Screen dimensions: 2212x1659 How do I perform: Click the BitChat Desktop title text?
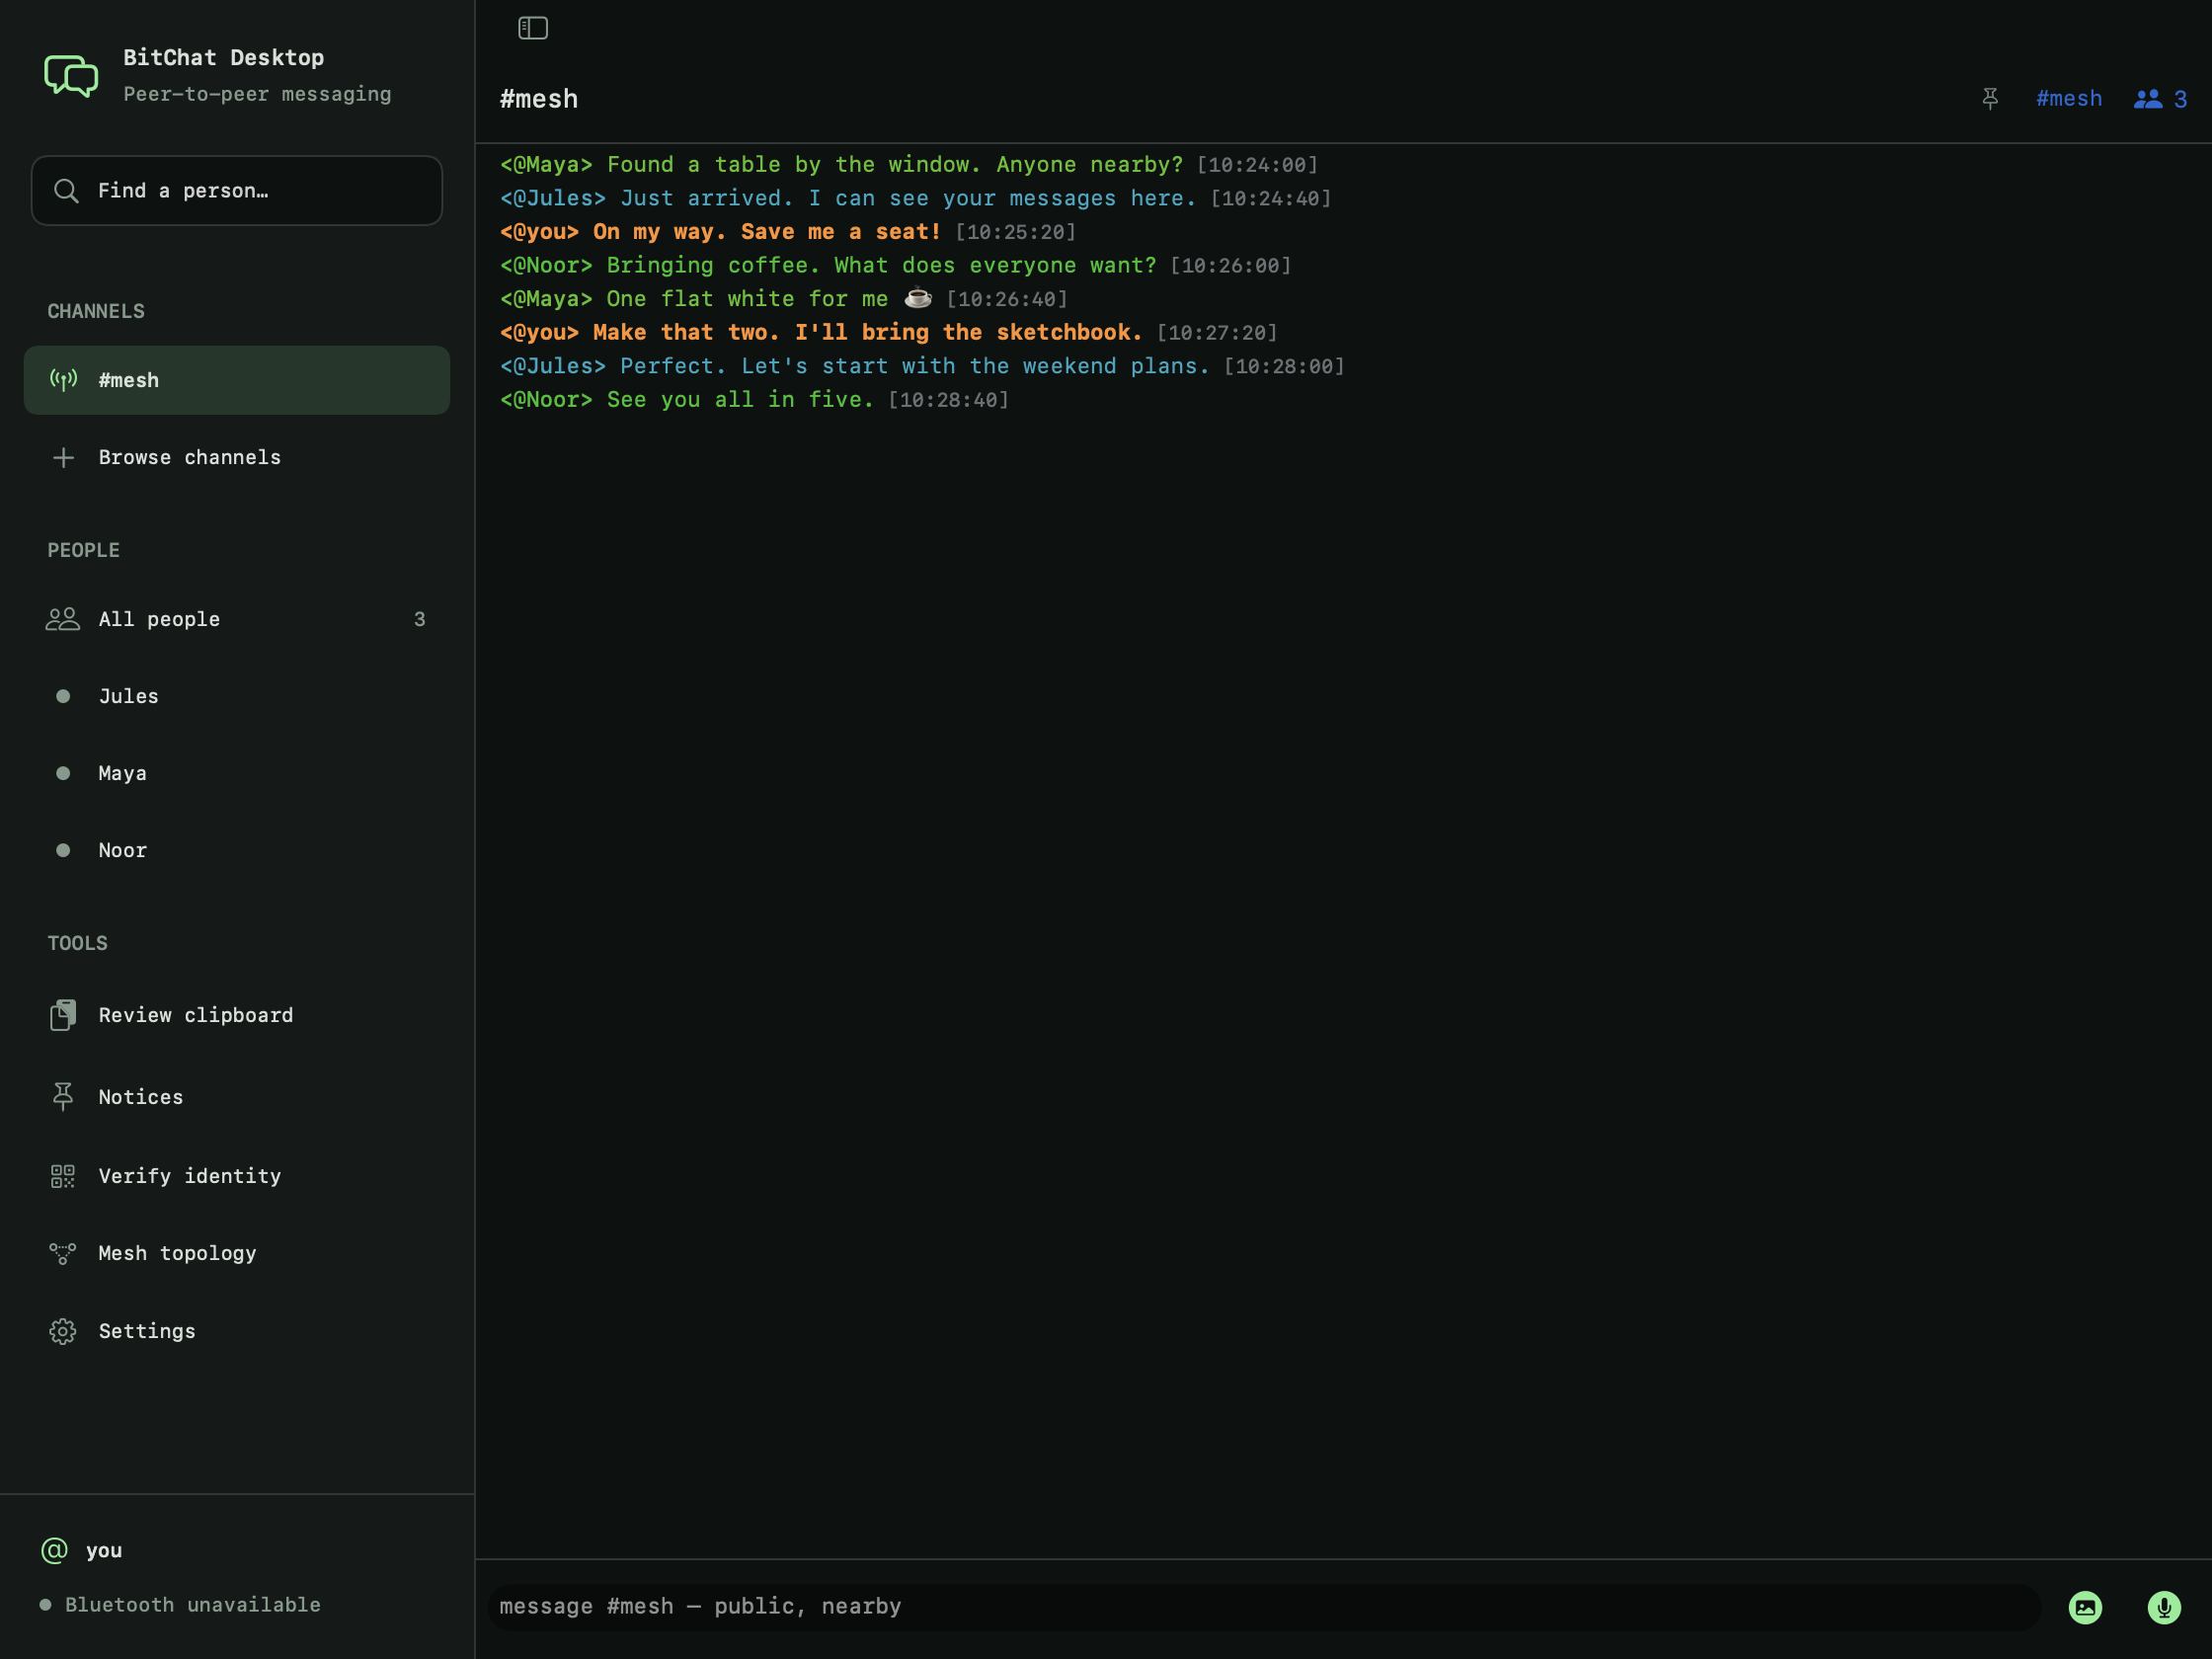224,58
